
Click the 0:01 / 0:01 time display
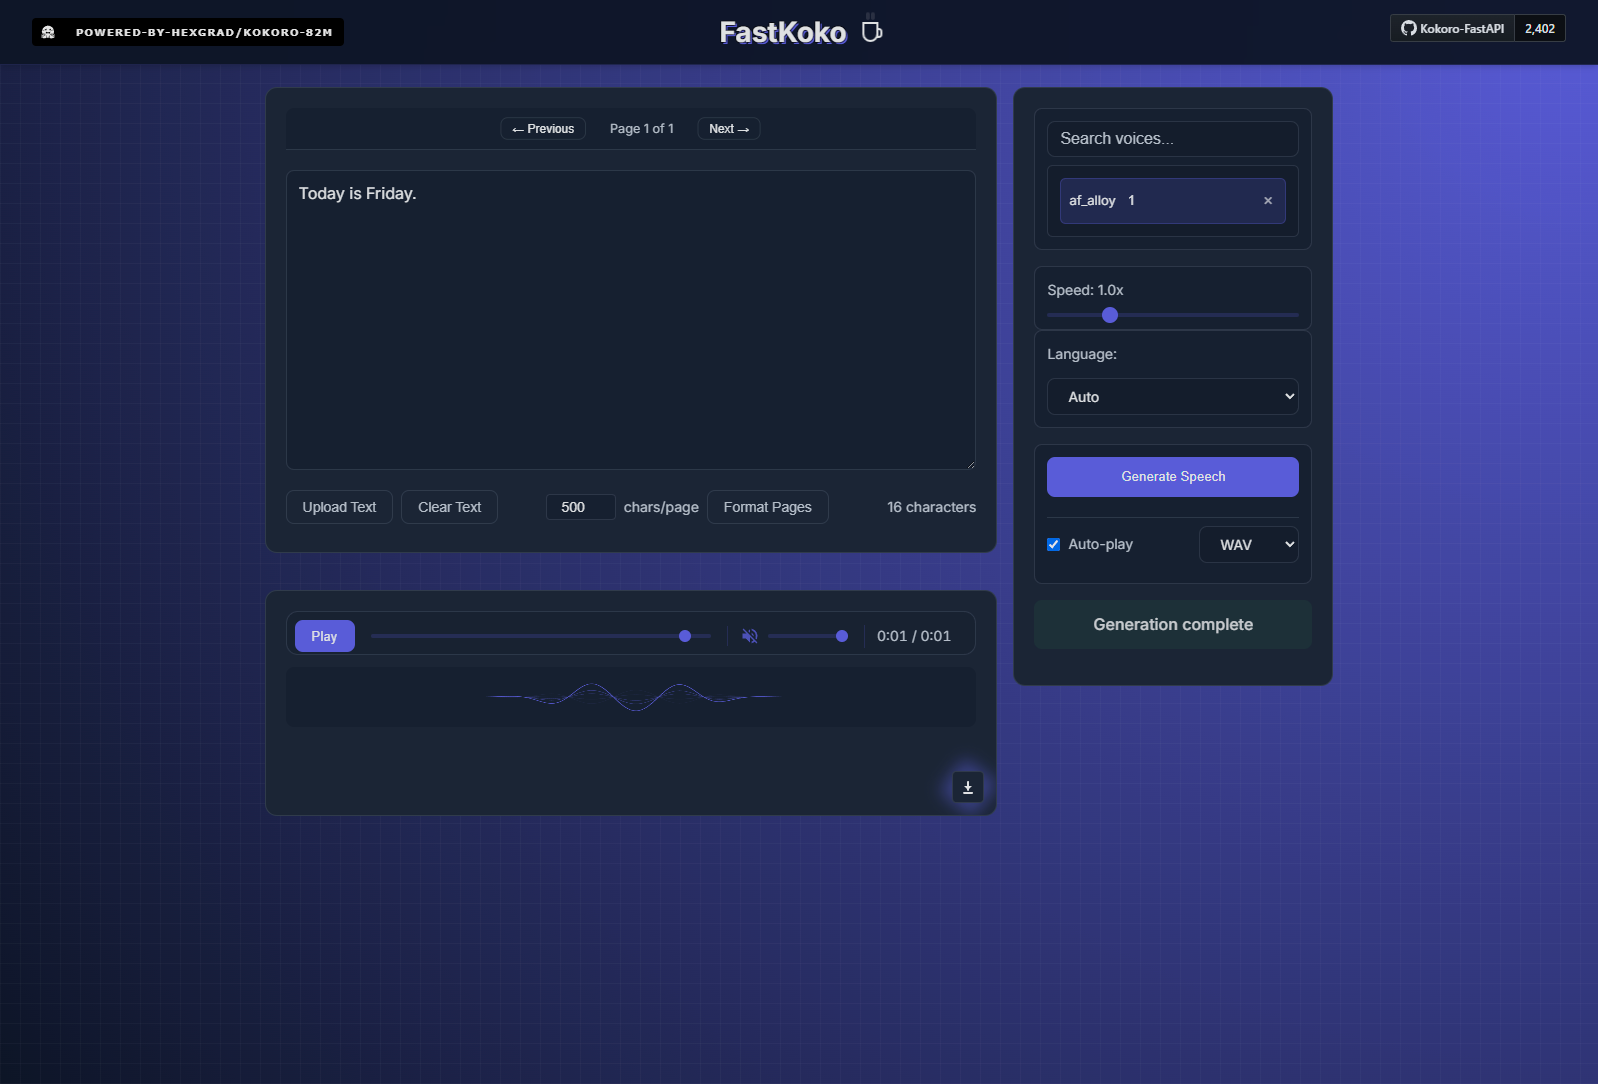(914, 636)
